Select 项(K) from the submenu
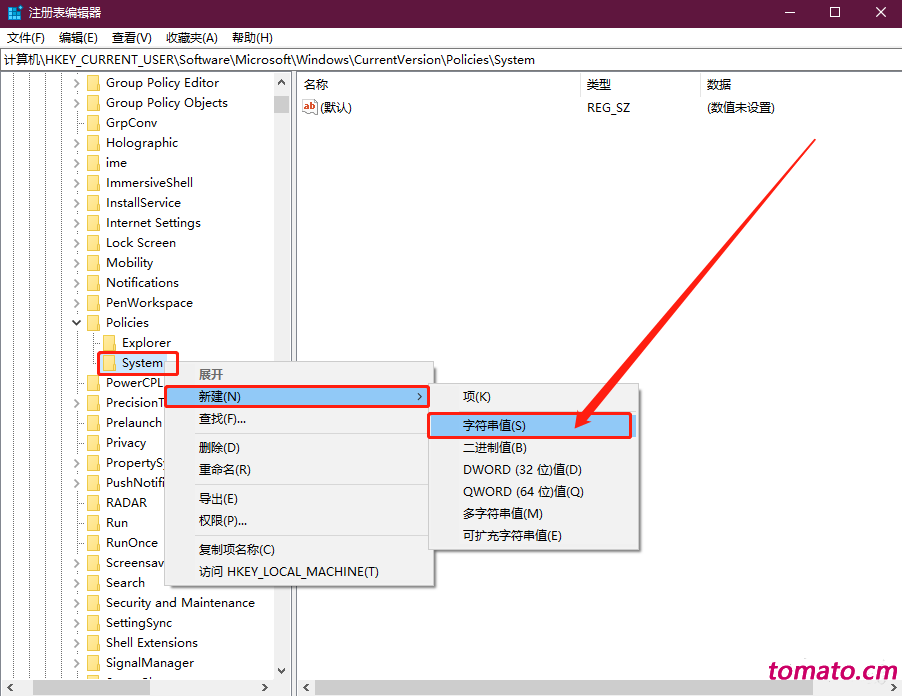 pos(534,396)
